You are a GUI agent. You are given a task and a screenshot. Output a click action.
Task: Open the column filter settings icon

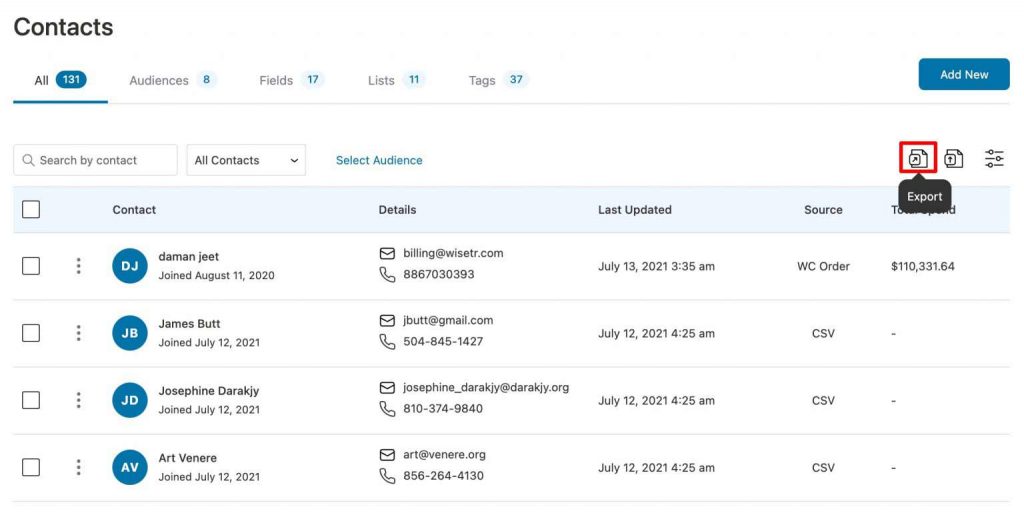tap(994, 158)
